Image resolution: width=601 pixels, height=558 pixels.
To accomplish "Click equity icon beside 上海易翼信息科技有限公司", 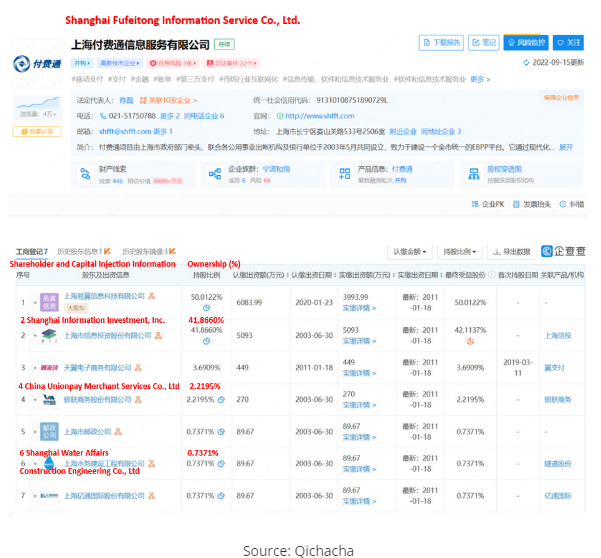I will pos(151,296).
